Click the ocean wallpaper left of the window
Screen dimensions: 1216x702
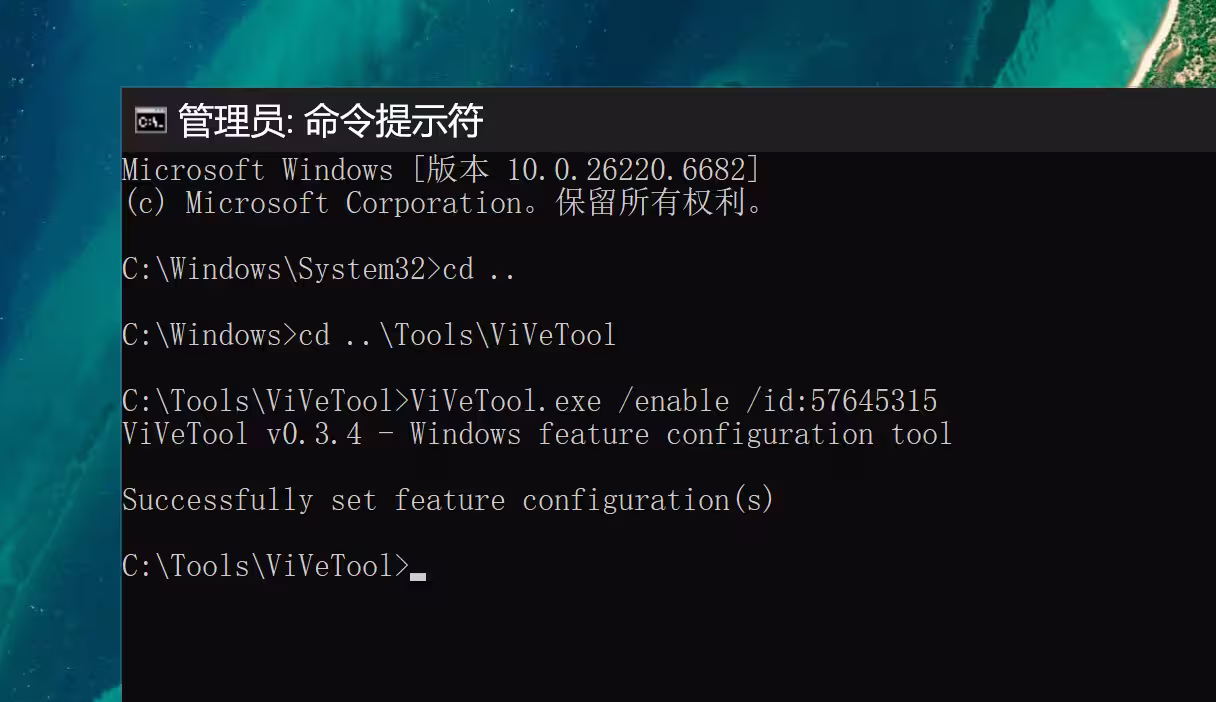click(60, 400)
